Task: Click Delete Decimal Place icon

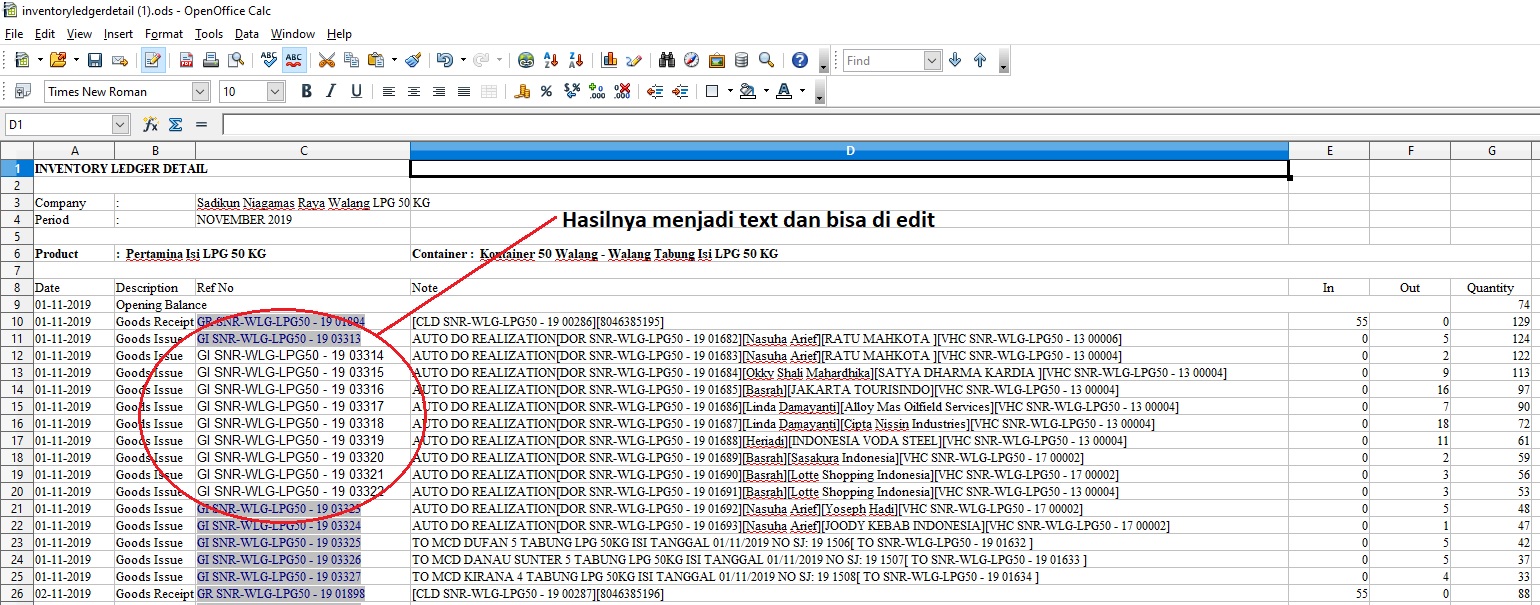Action: click(x=622, y=91)
